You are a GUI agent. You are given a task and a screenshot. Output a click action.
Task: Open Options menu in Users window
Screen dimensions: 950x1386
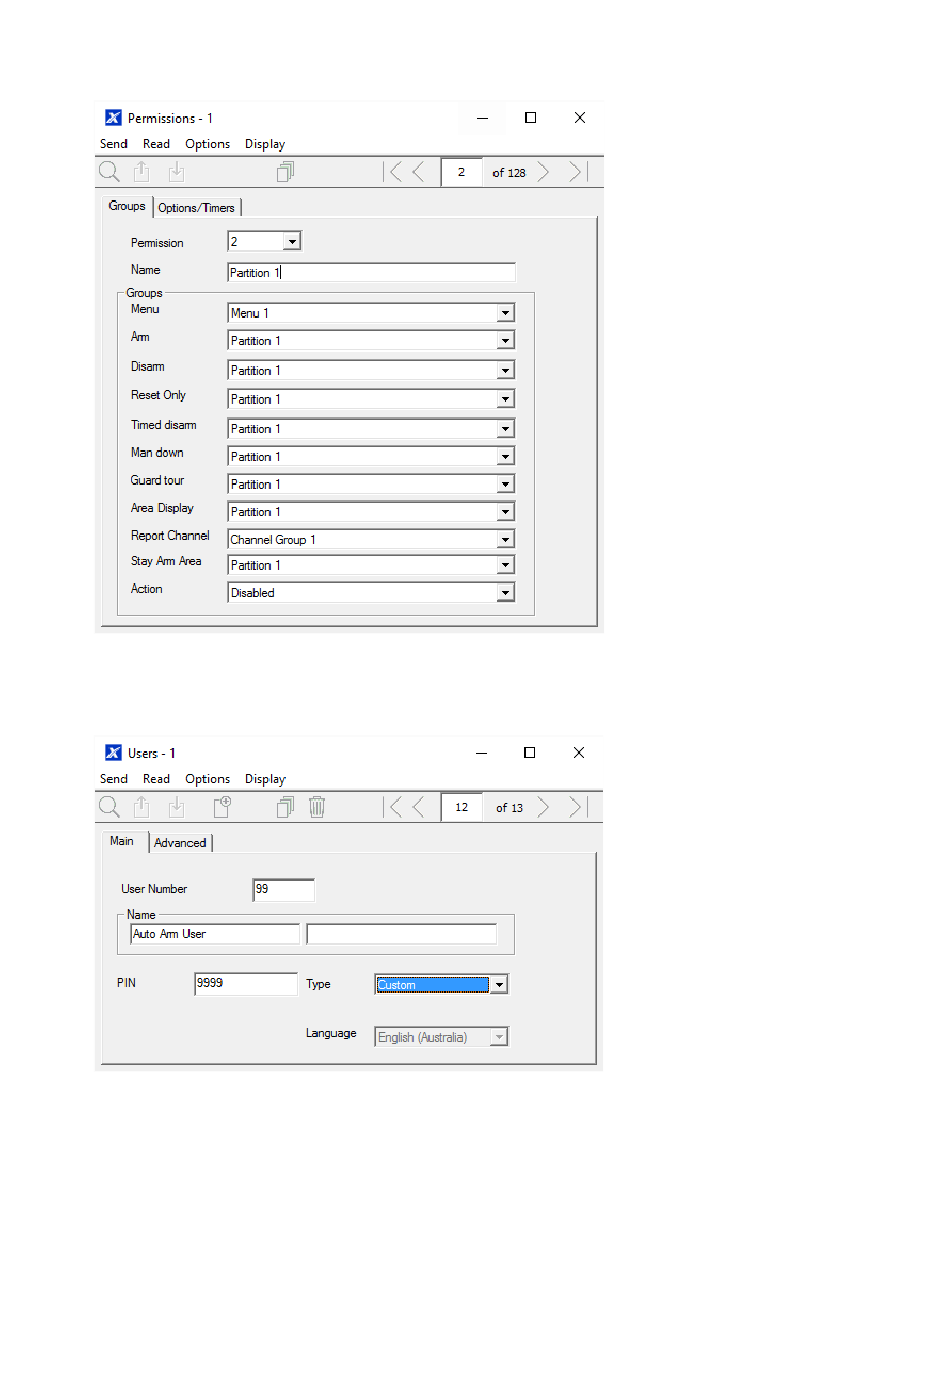tap(207, 779)
